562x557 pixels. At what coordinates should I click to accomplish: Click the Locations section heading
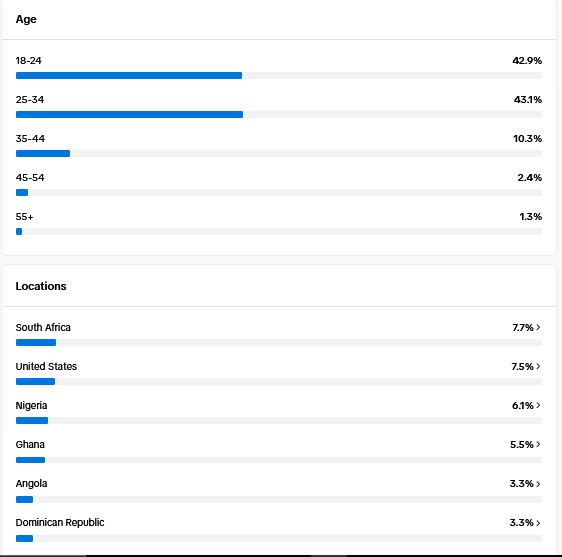point(41,286)
